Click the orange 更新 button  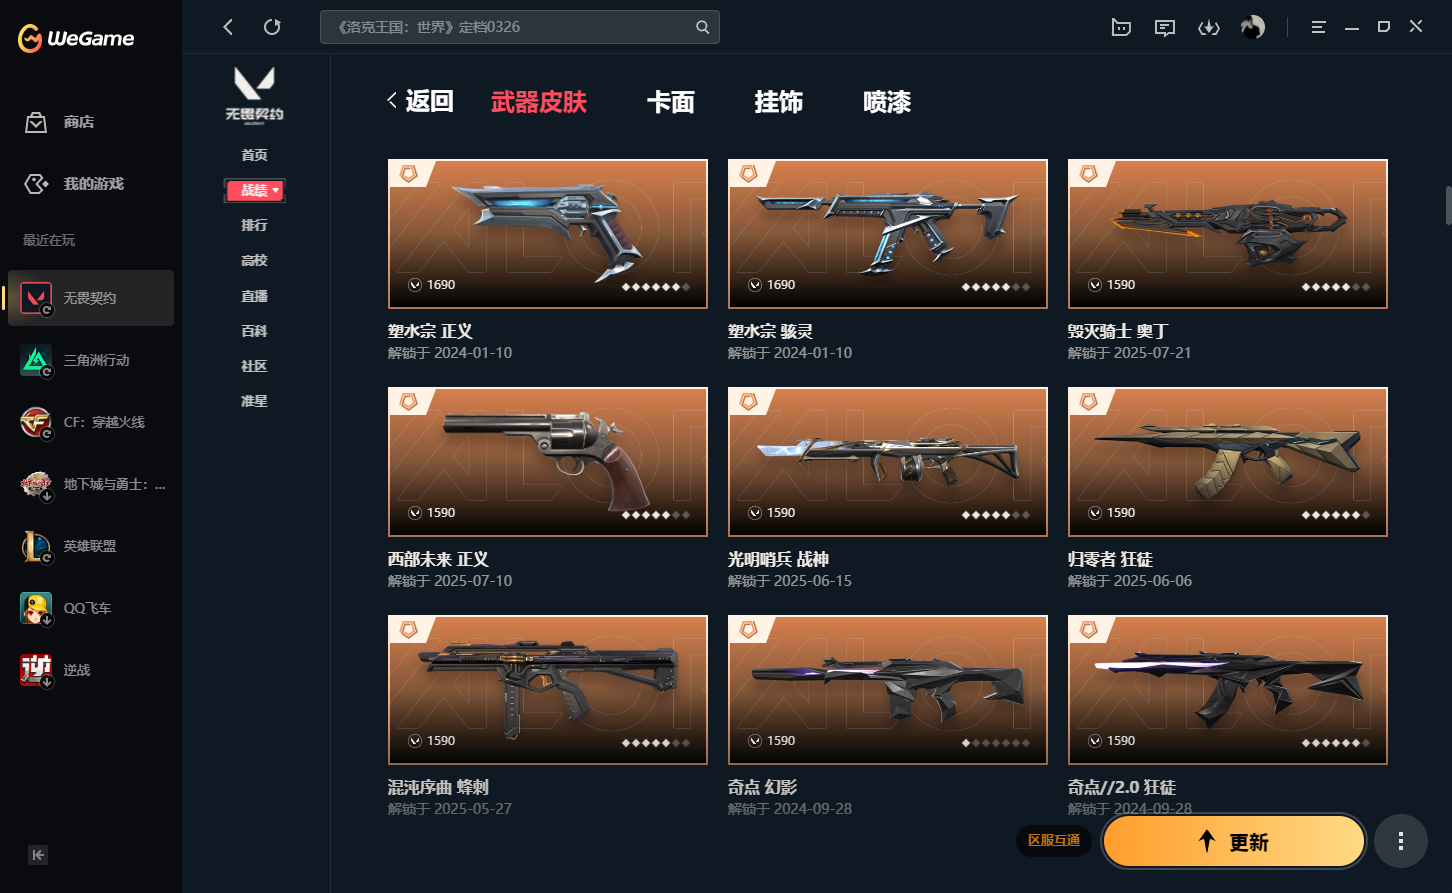click(1233, 841)
